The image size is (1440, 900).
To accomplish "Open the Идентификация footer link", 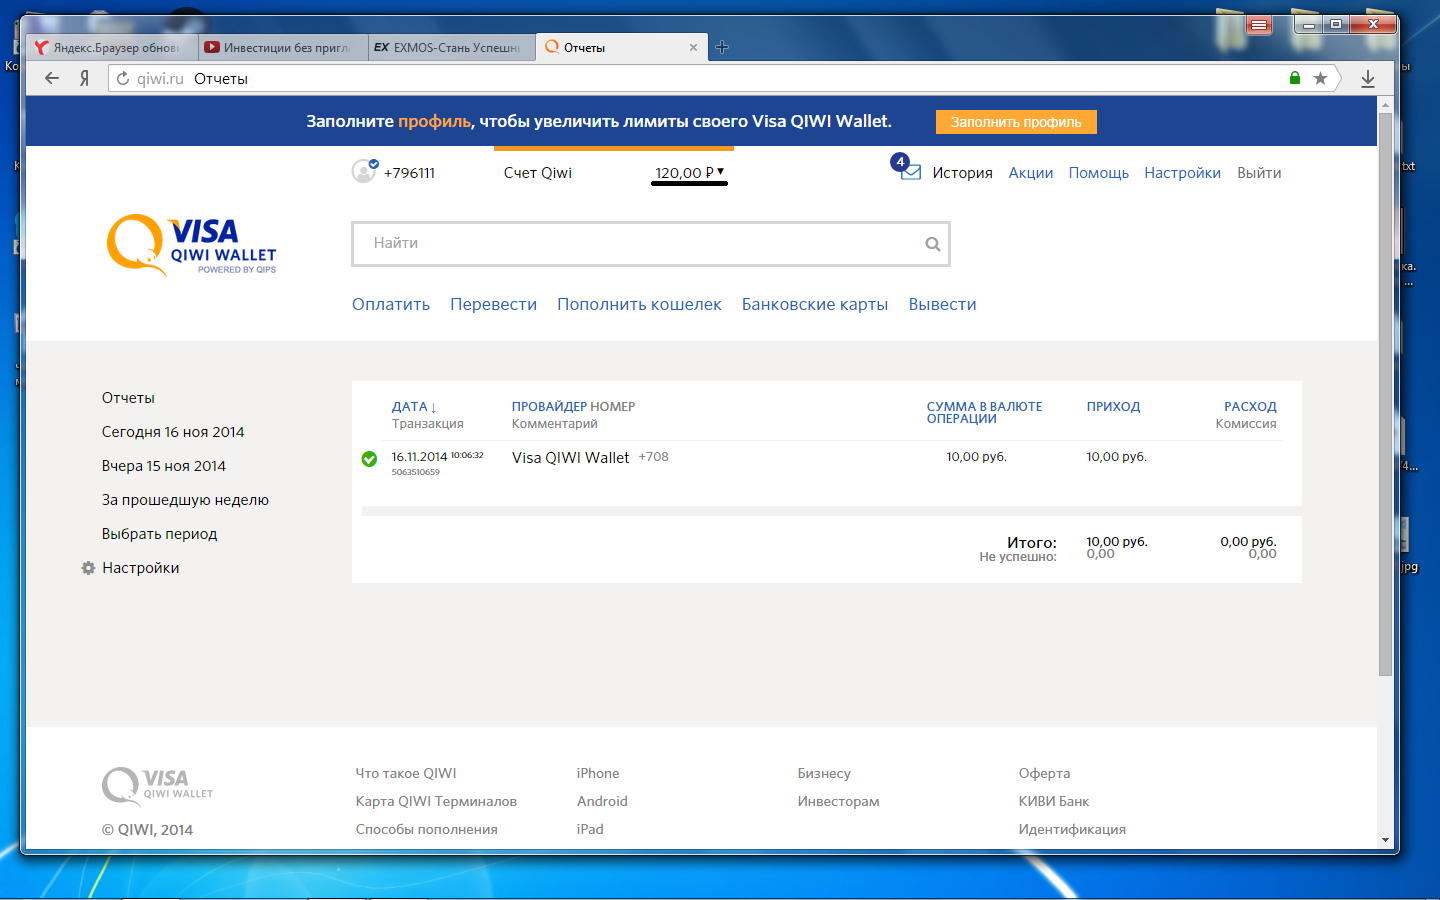I will pyautogui.click(x=1072, y=829).
